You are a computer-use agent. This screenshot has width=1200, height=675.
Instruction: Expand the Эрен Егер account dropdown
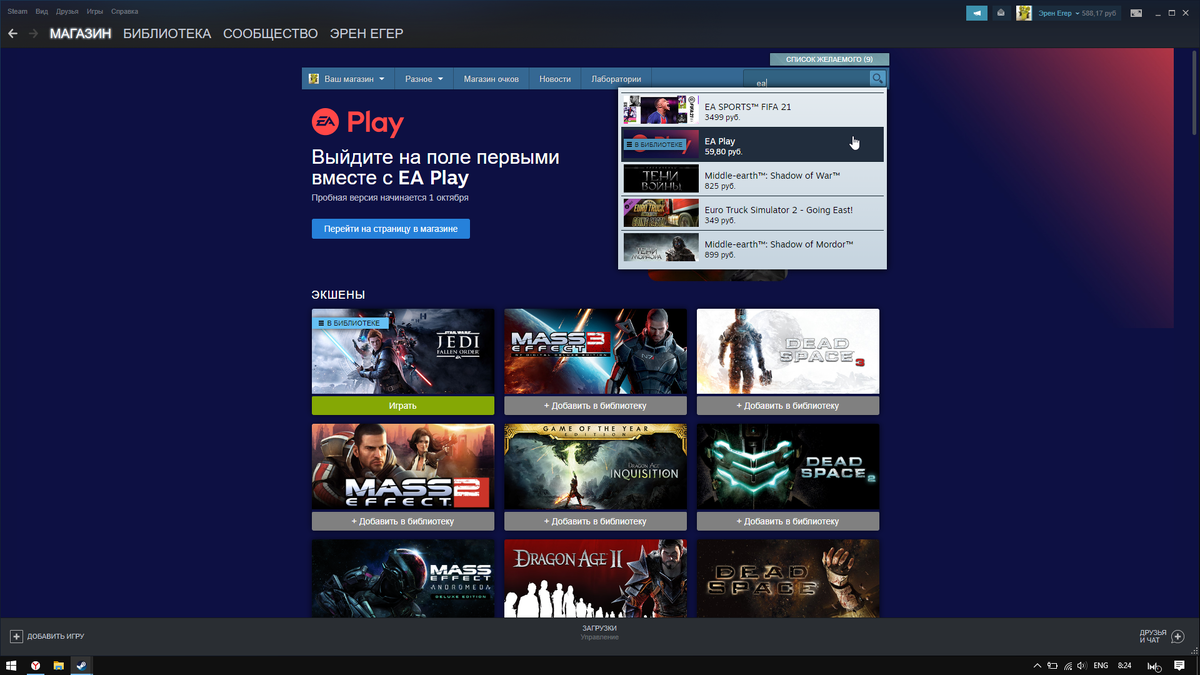coord(1061,13)
